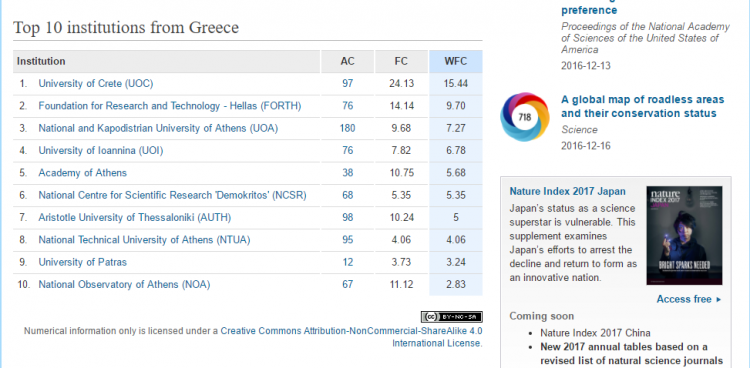Open the Creative Commons BY-NC-SA license badge
Screen dimensions: 750x368
click(452, 316)
